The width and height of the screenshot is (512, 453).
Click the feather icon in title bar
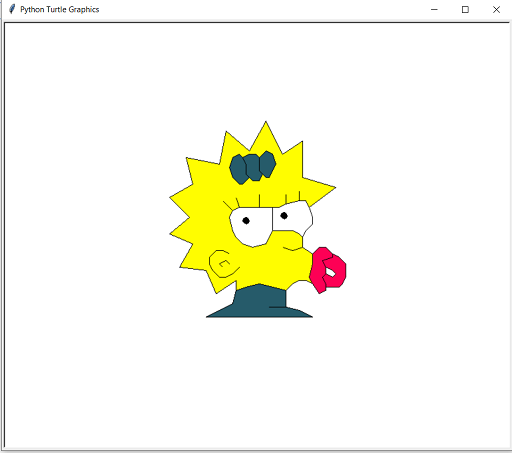click(x=12, y=9)
